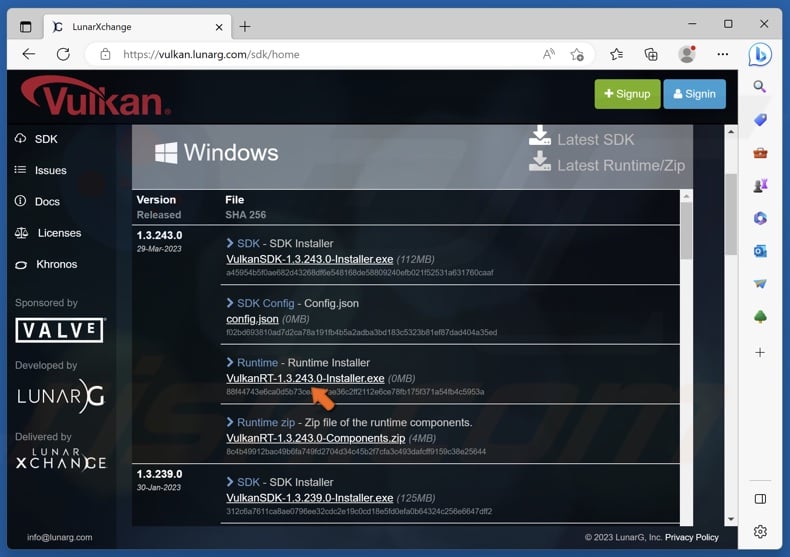Open Licenses in the left menu
This screenshot has width=790, height=557.
(x=48, y=233)
